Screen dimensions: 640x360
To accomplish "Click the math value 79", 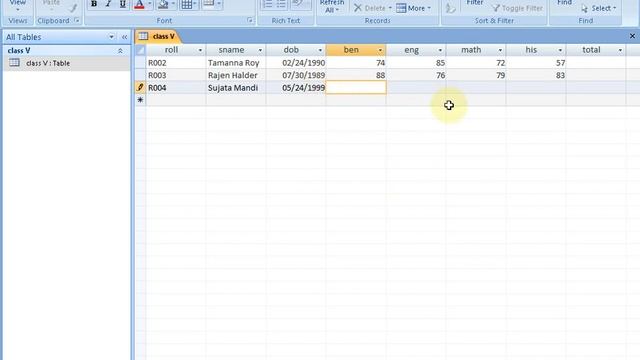I will (476, 75).
